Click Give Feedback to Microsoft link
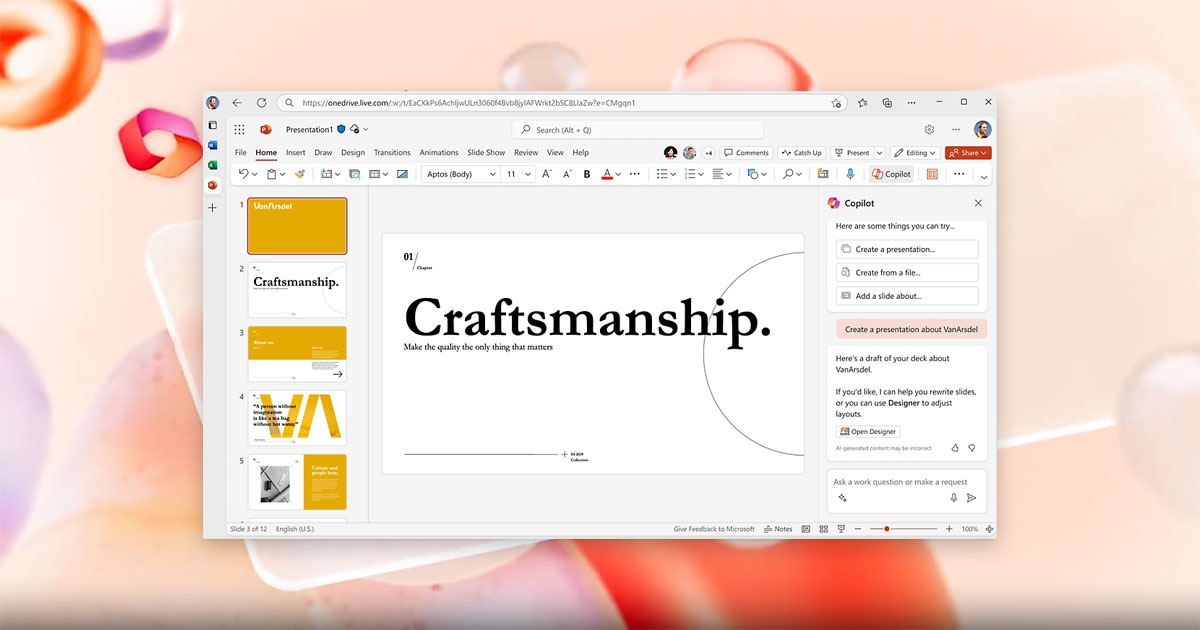1200x630 pixels. click(x=714, y=529)
